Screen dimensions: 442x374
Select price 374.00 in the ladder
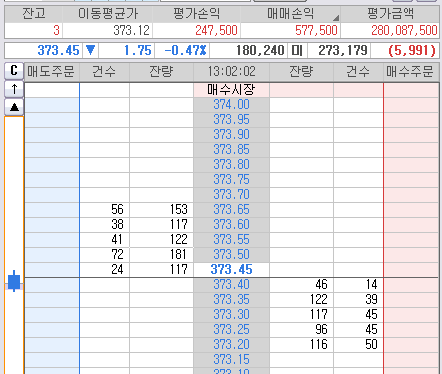[231, 105]
